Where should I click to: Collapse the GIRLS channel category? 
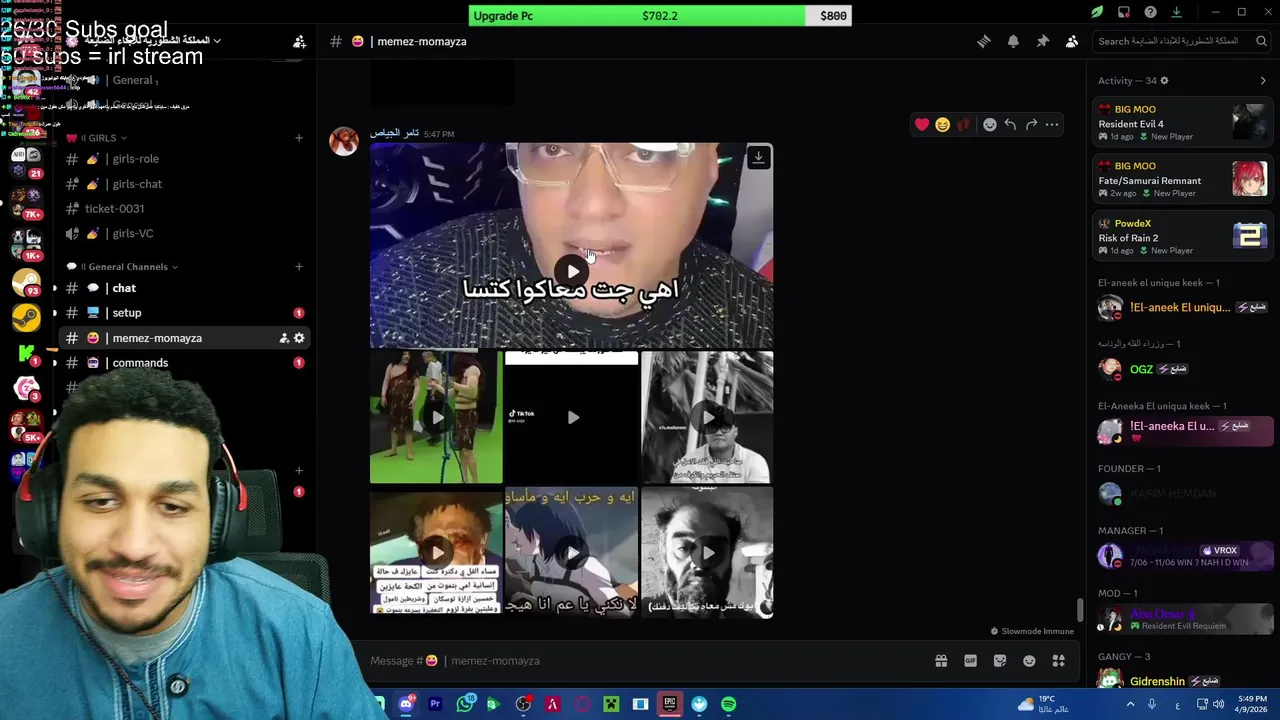[x=96, y=138]
